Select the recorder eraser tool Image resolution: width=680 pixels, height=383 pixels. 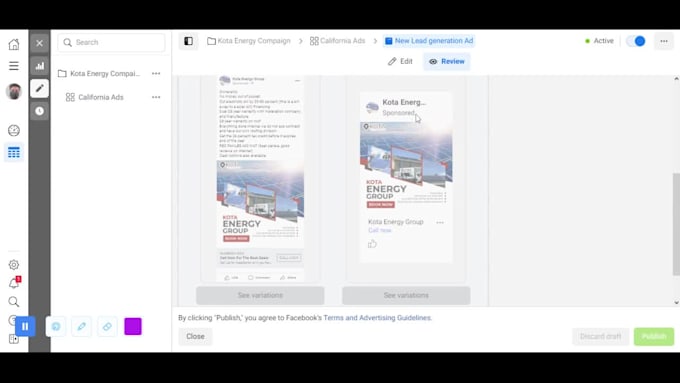[107, 327]
